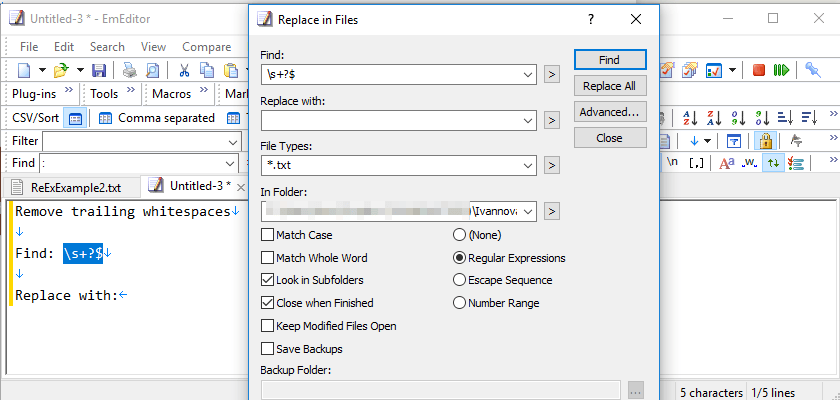840x400 pixels.
Task: Uncheck Close when Finished
Action: [x=267, y=303]
